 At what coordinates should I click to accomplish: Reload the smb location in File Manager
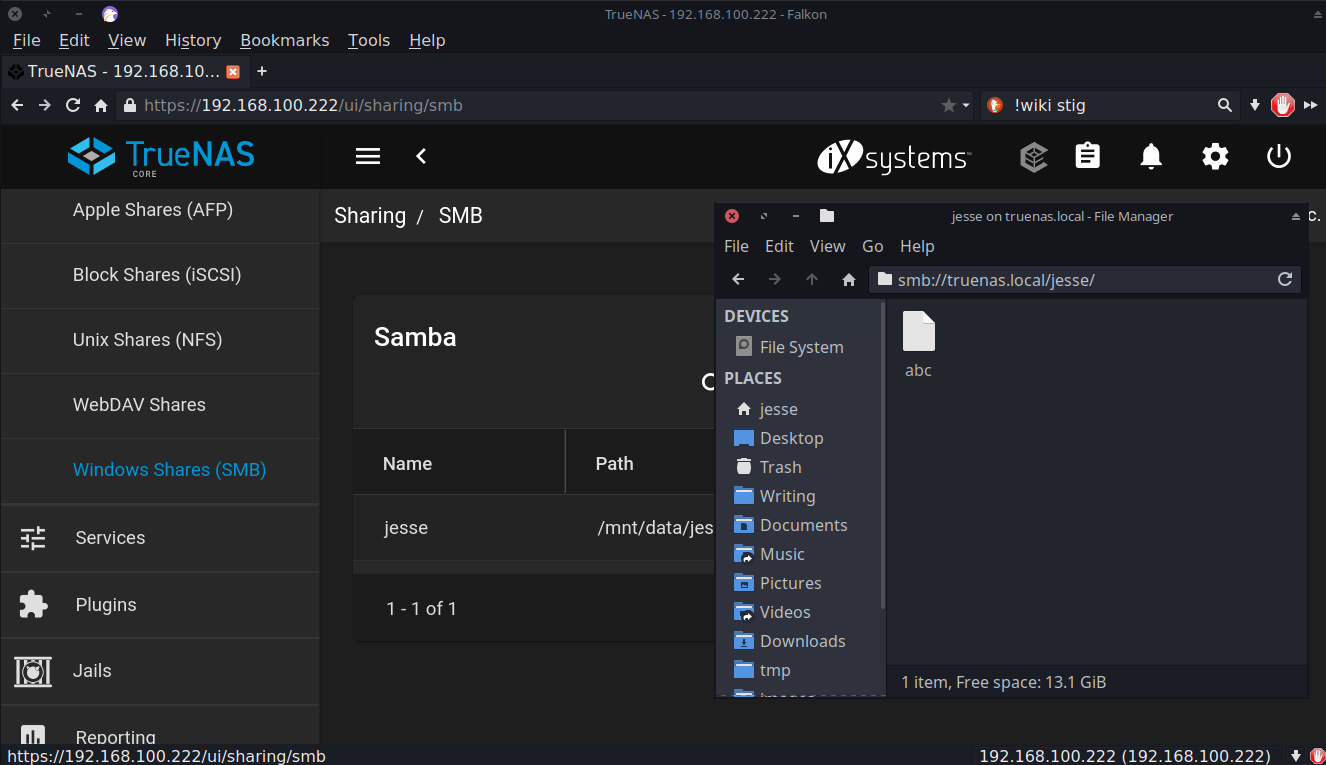1285,280
